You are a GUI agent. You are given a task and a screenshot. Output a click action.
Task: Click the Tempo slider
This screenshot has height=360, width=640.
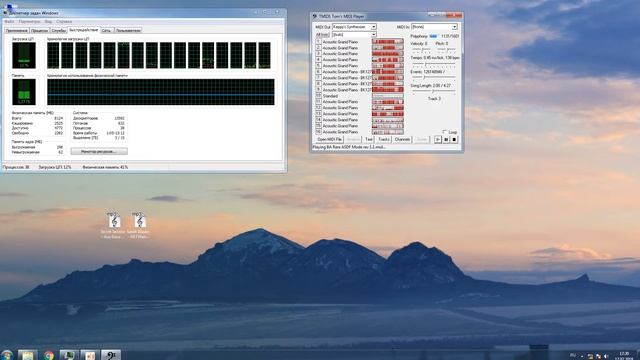tap(433, 64)
